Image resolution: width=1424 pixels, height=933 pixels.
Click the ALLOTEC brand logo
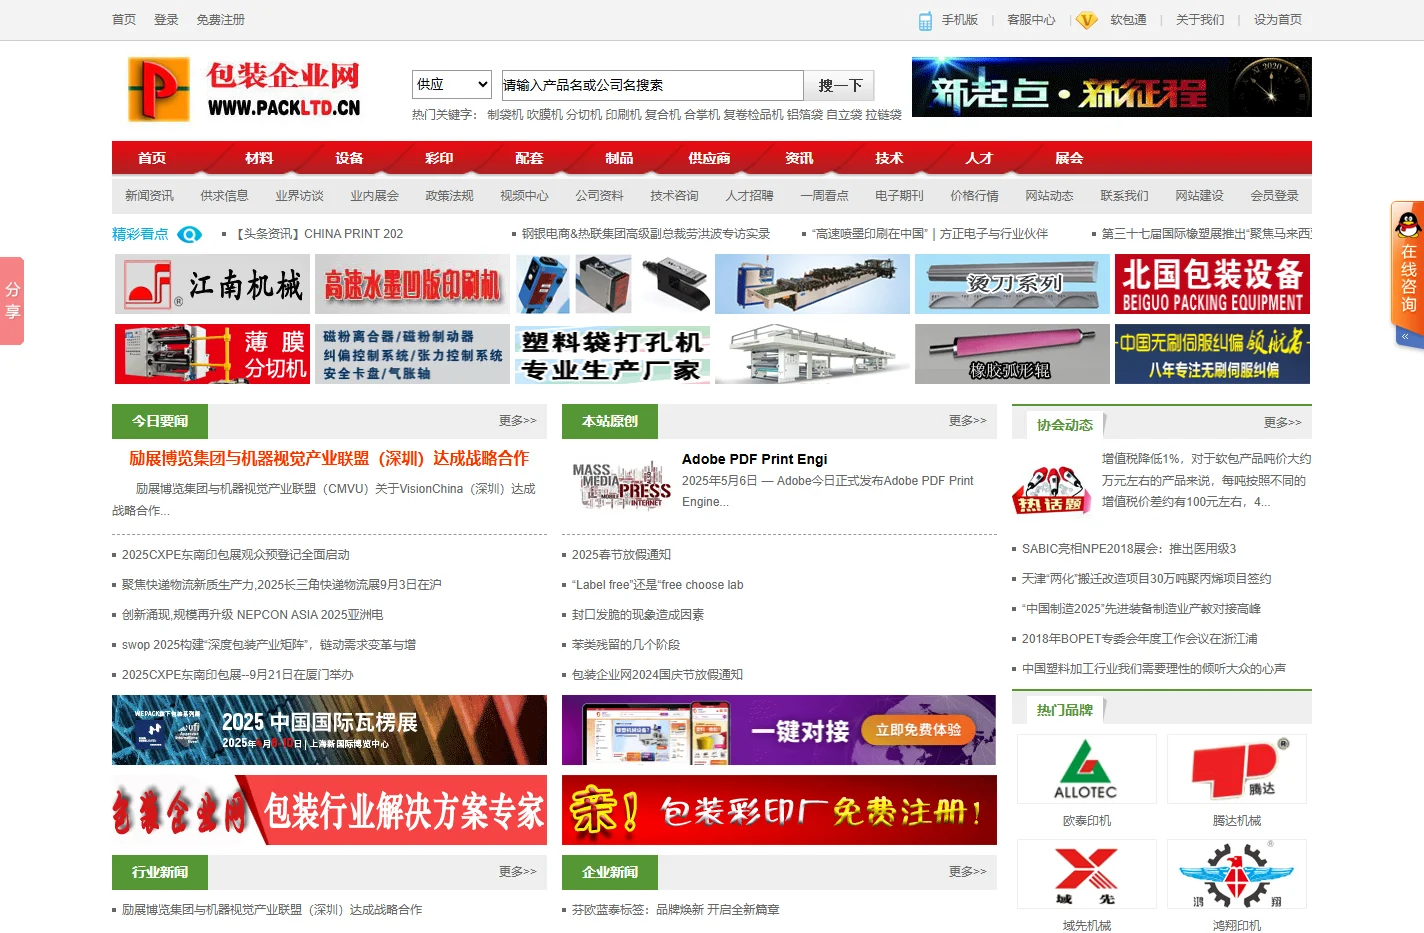point(1087,769)
